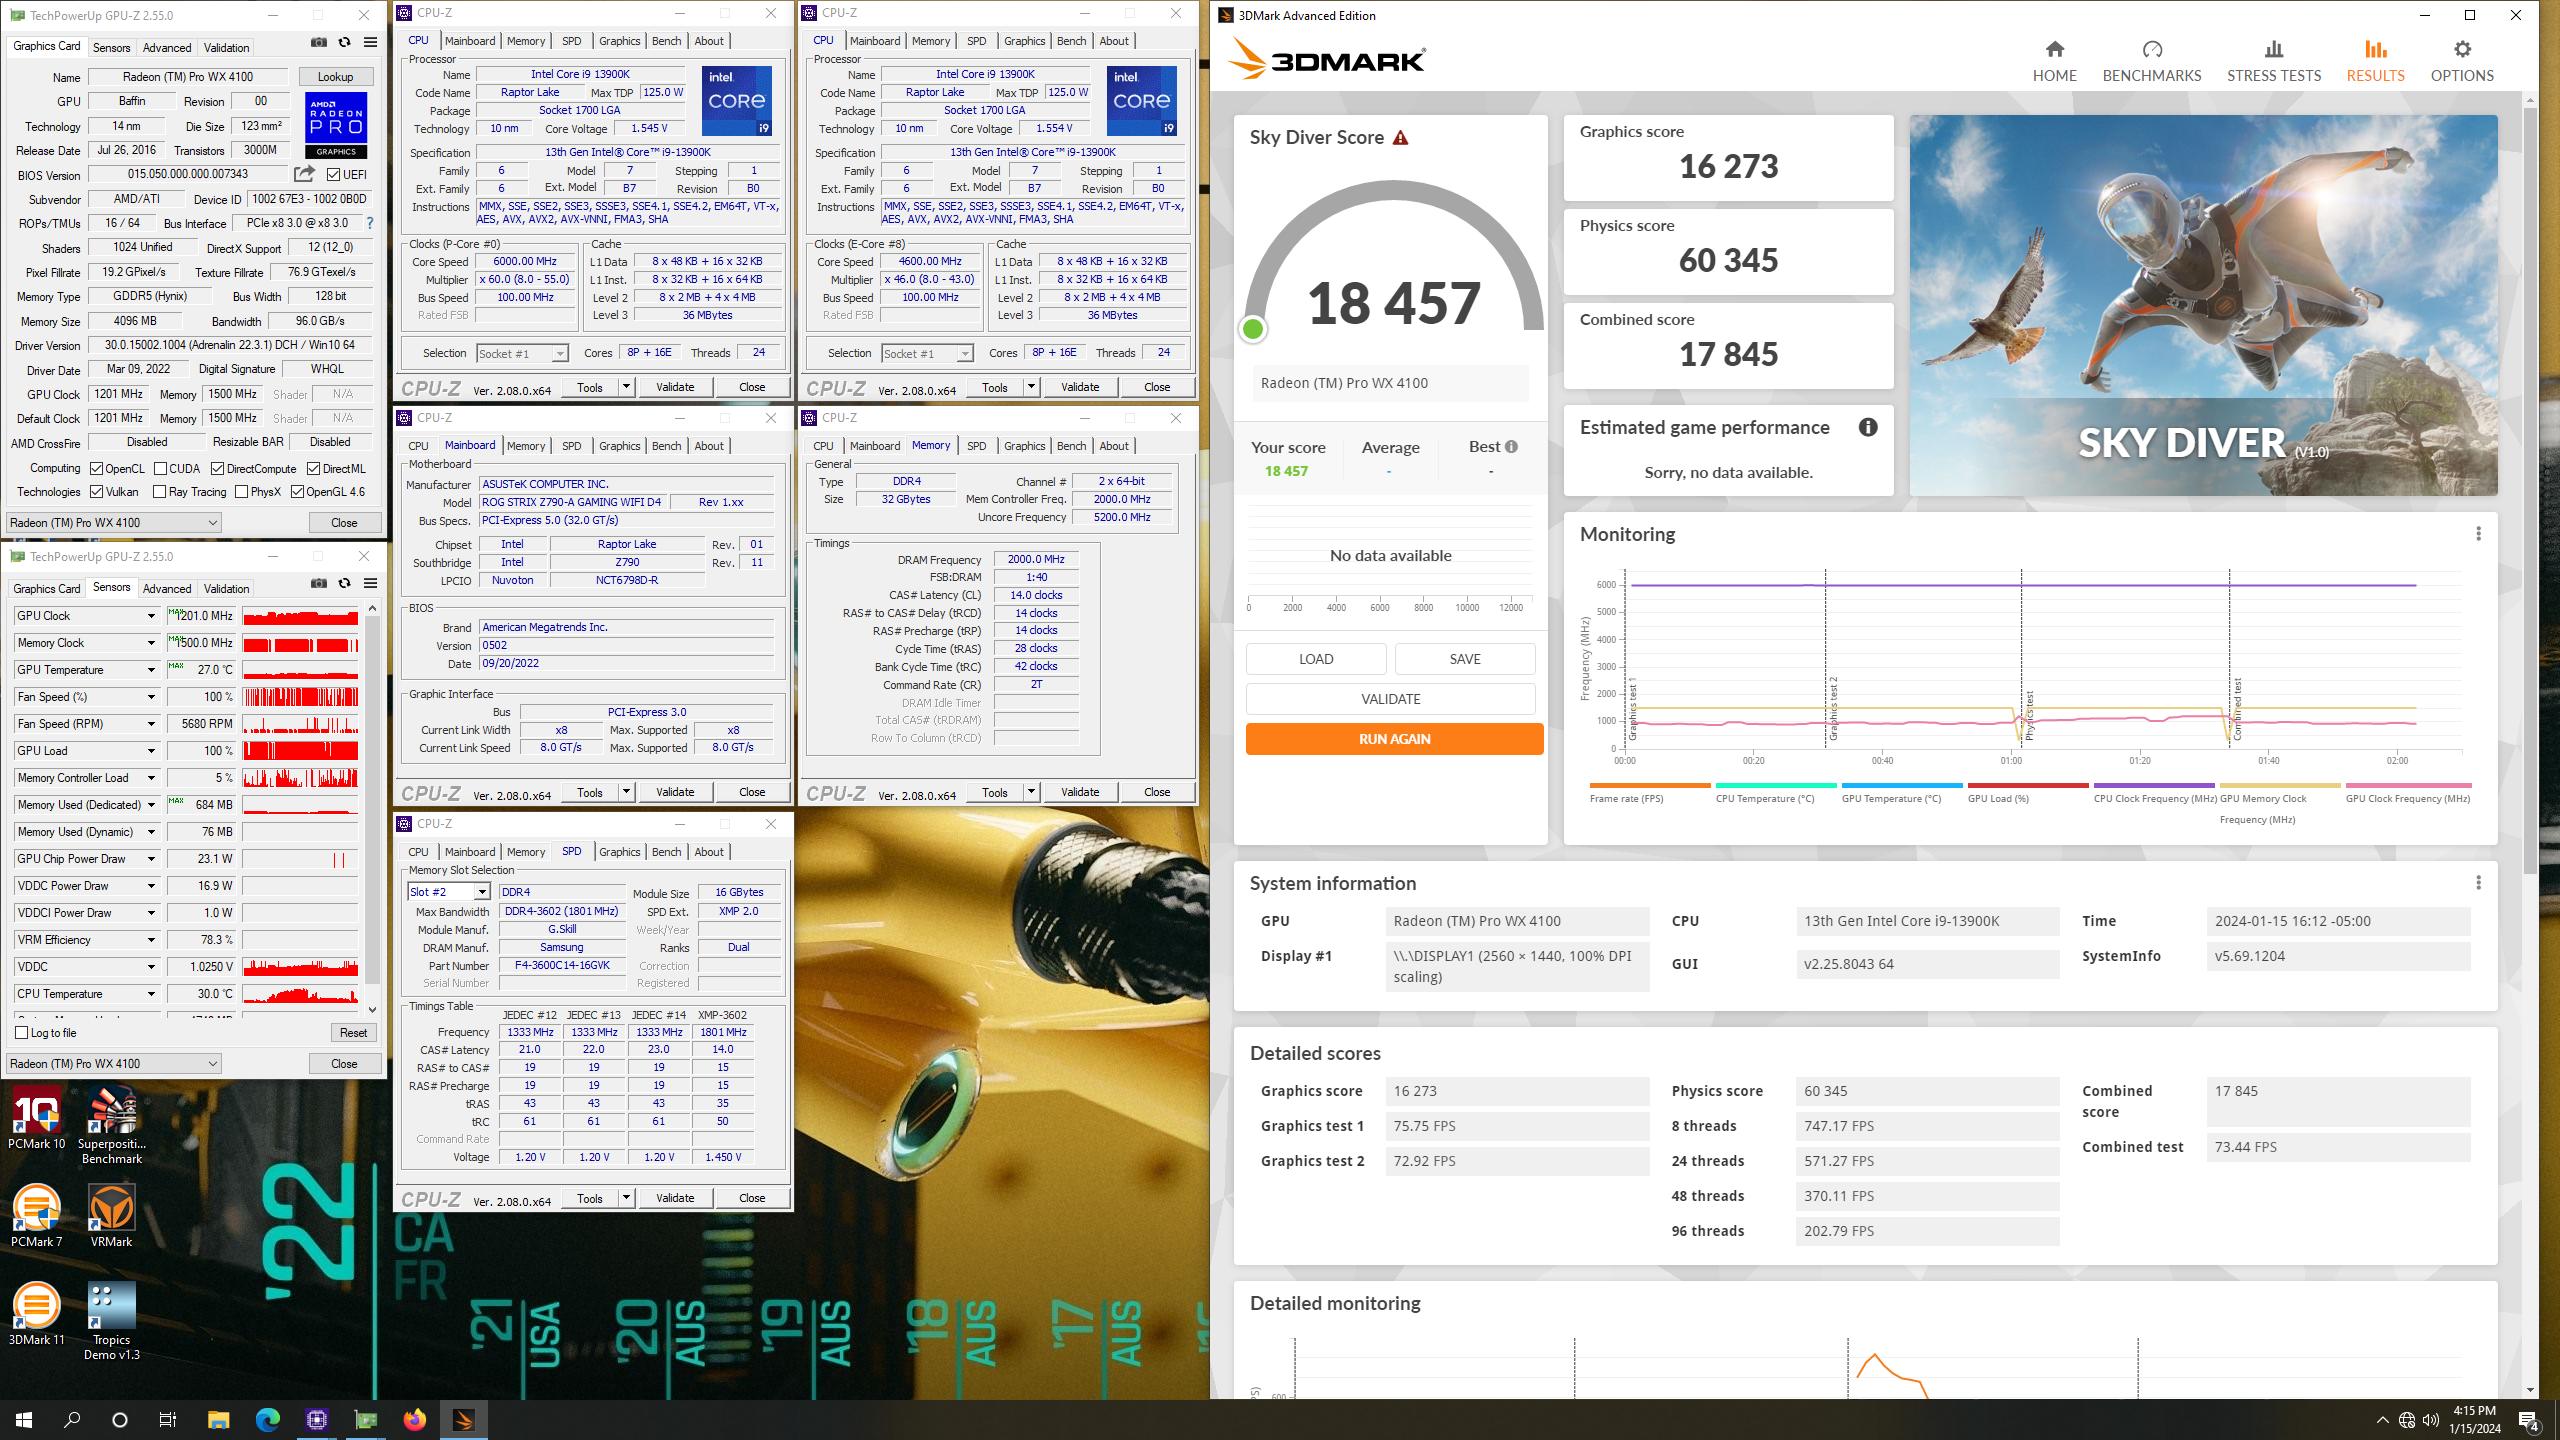The width and height of the screenshot is (2560, 1440).
Task: Open hamburger menu in GPU-Z Sensors window
Action: [370, 584]
